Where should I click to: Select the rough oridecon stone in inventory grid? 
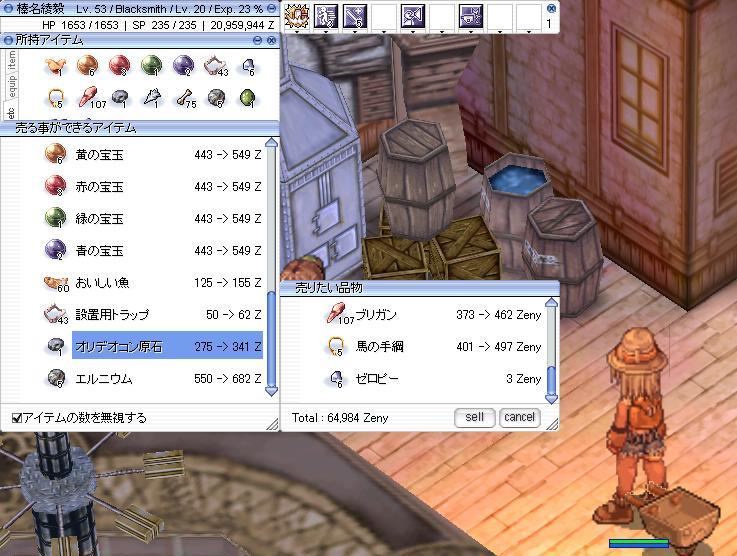120,98
